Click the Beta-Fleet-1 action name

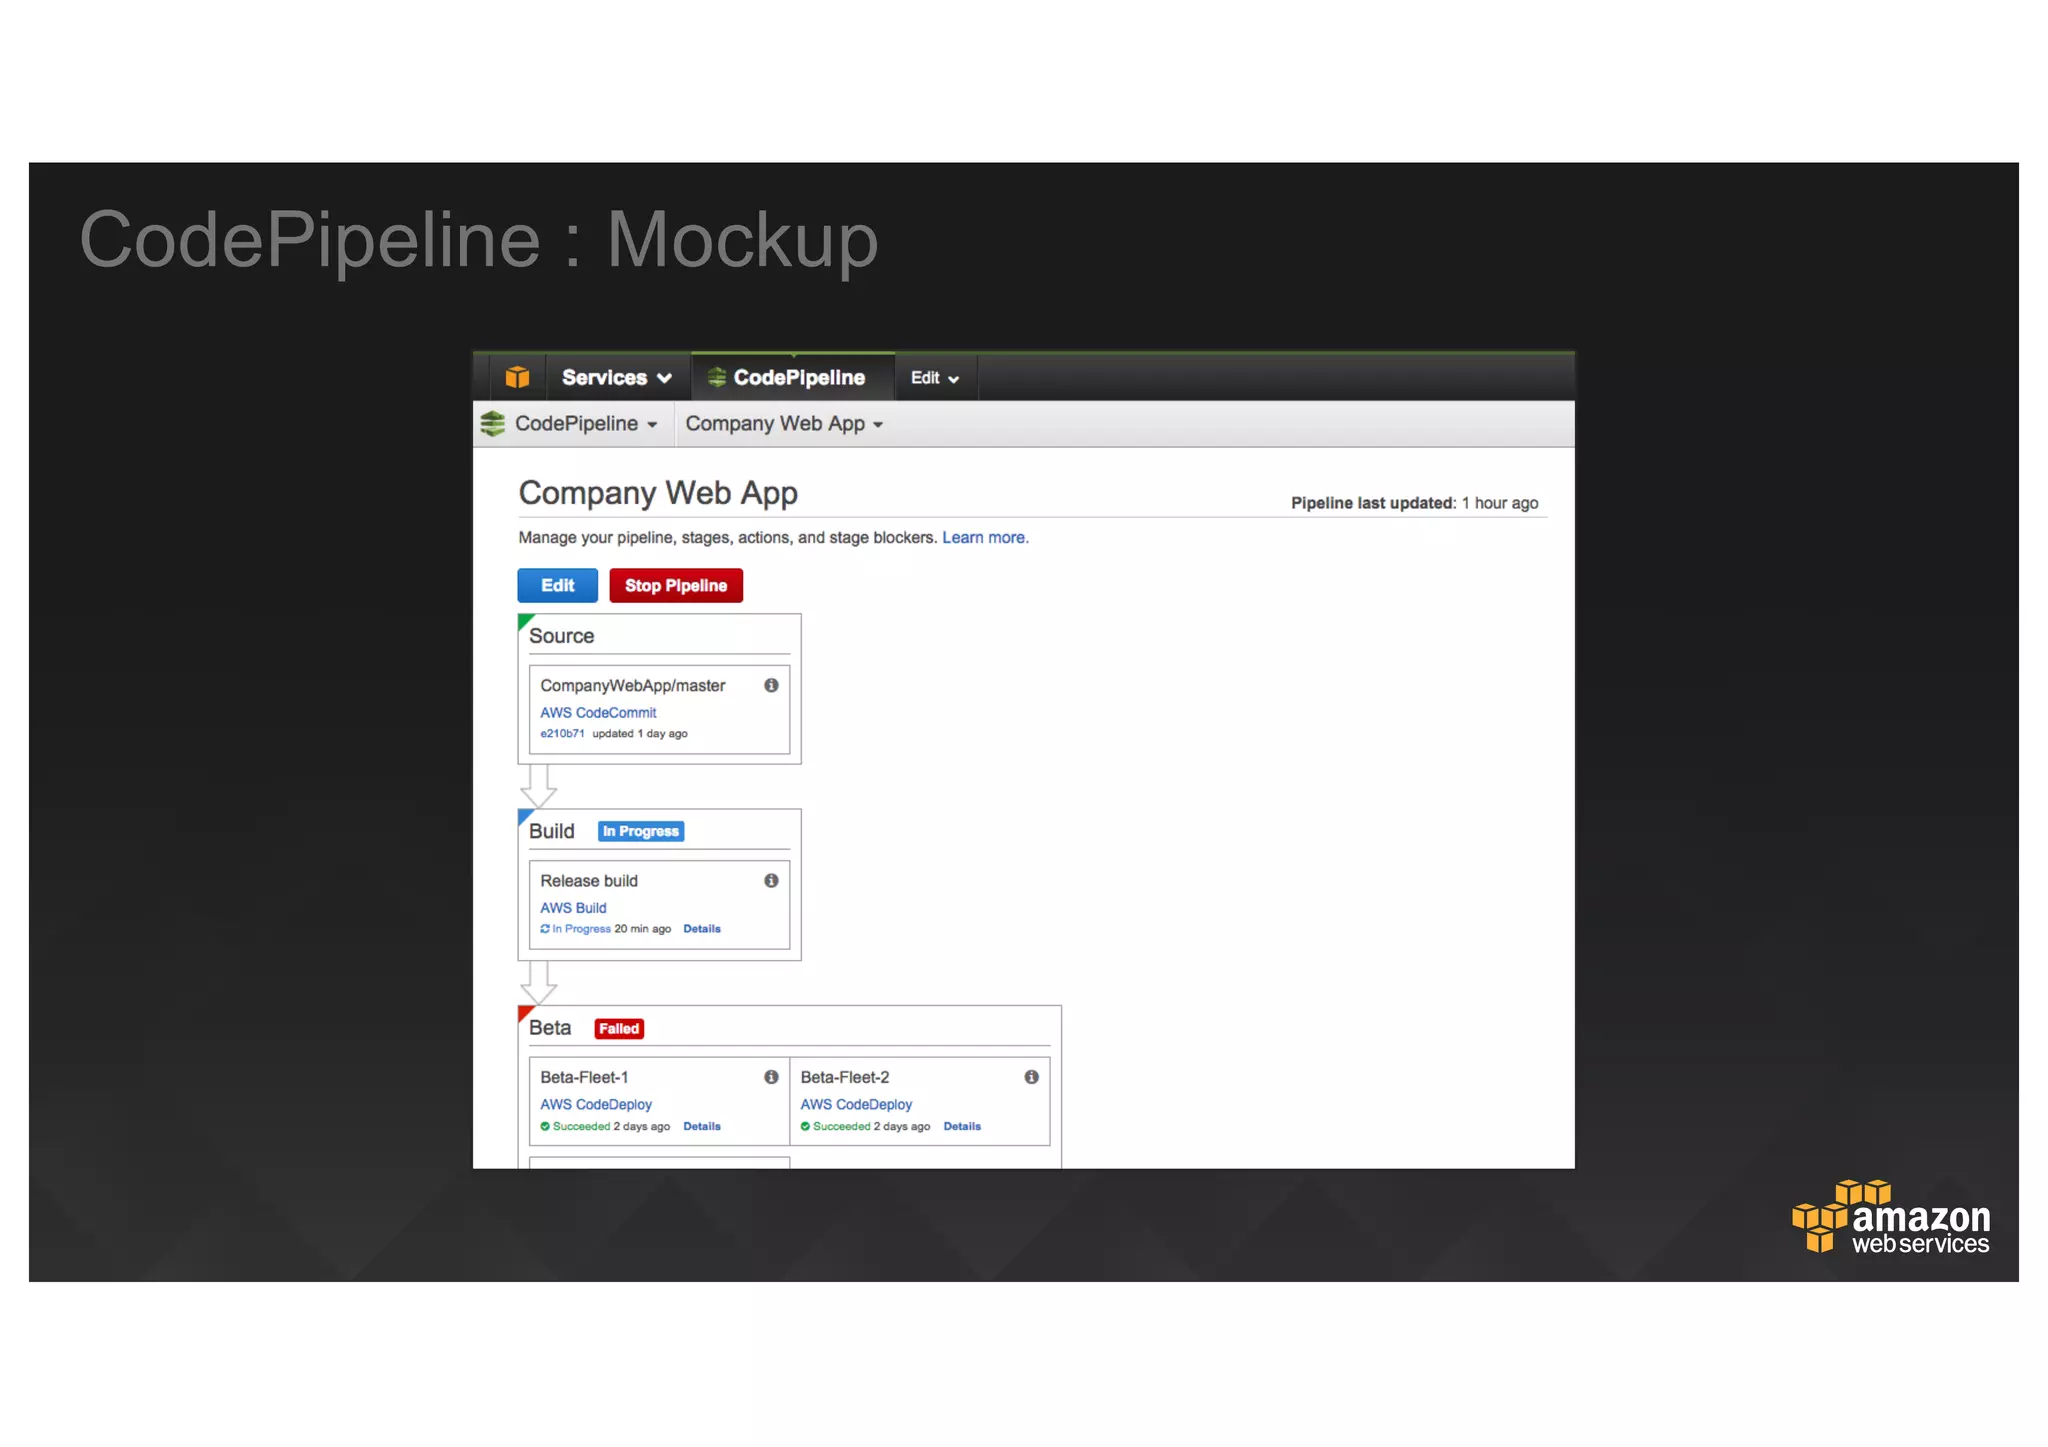point(584,1077)
